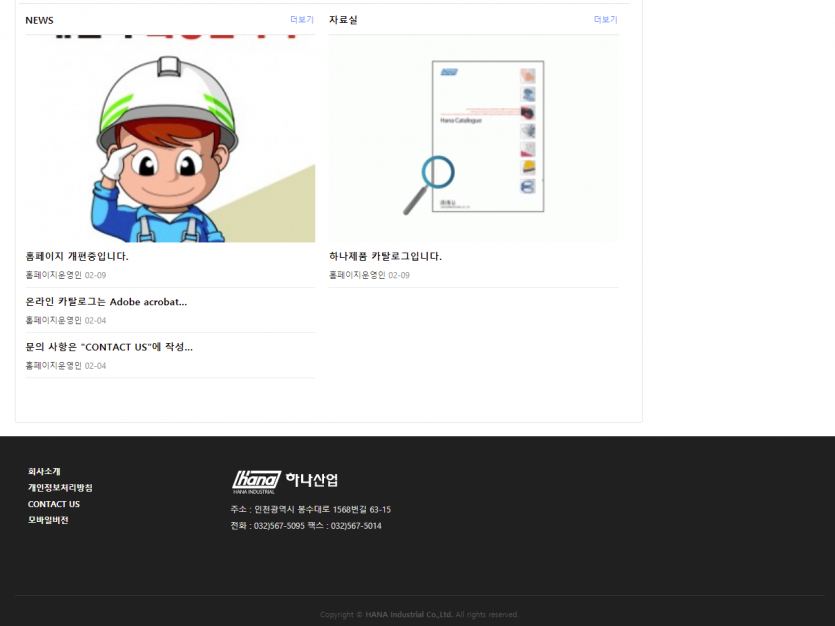Click the author under 홈페이지 개편중입니다

(54, 275)
